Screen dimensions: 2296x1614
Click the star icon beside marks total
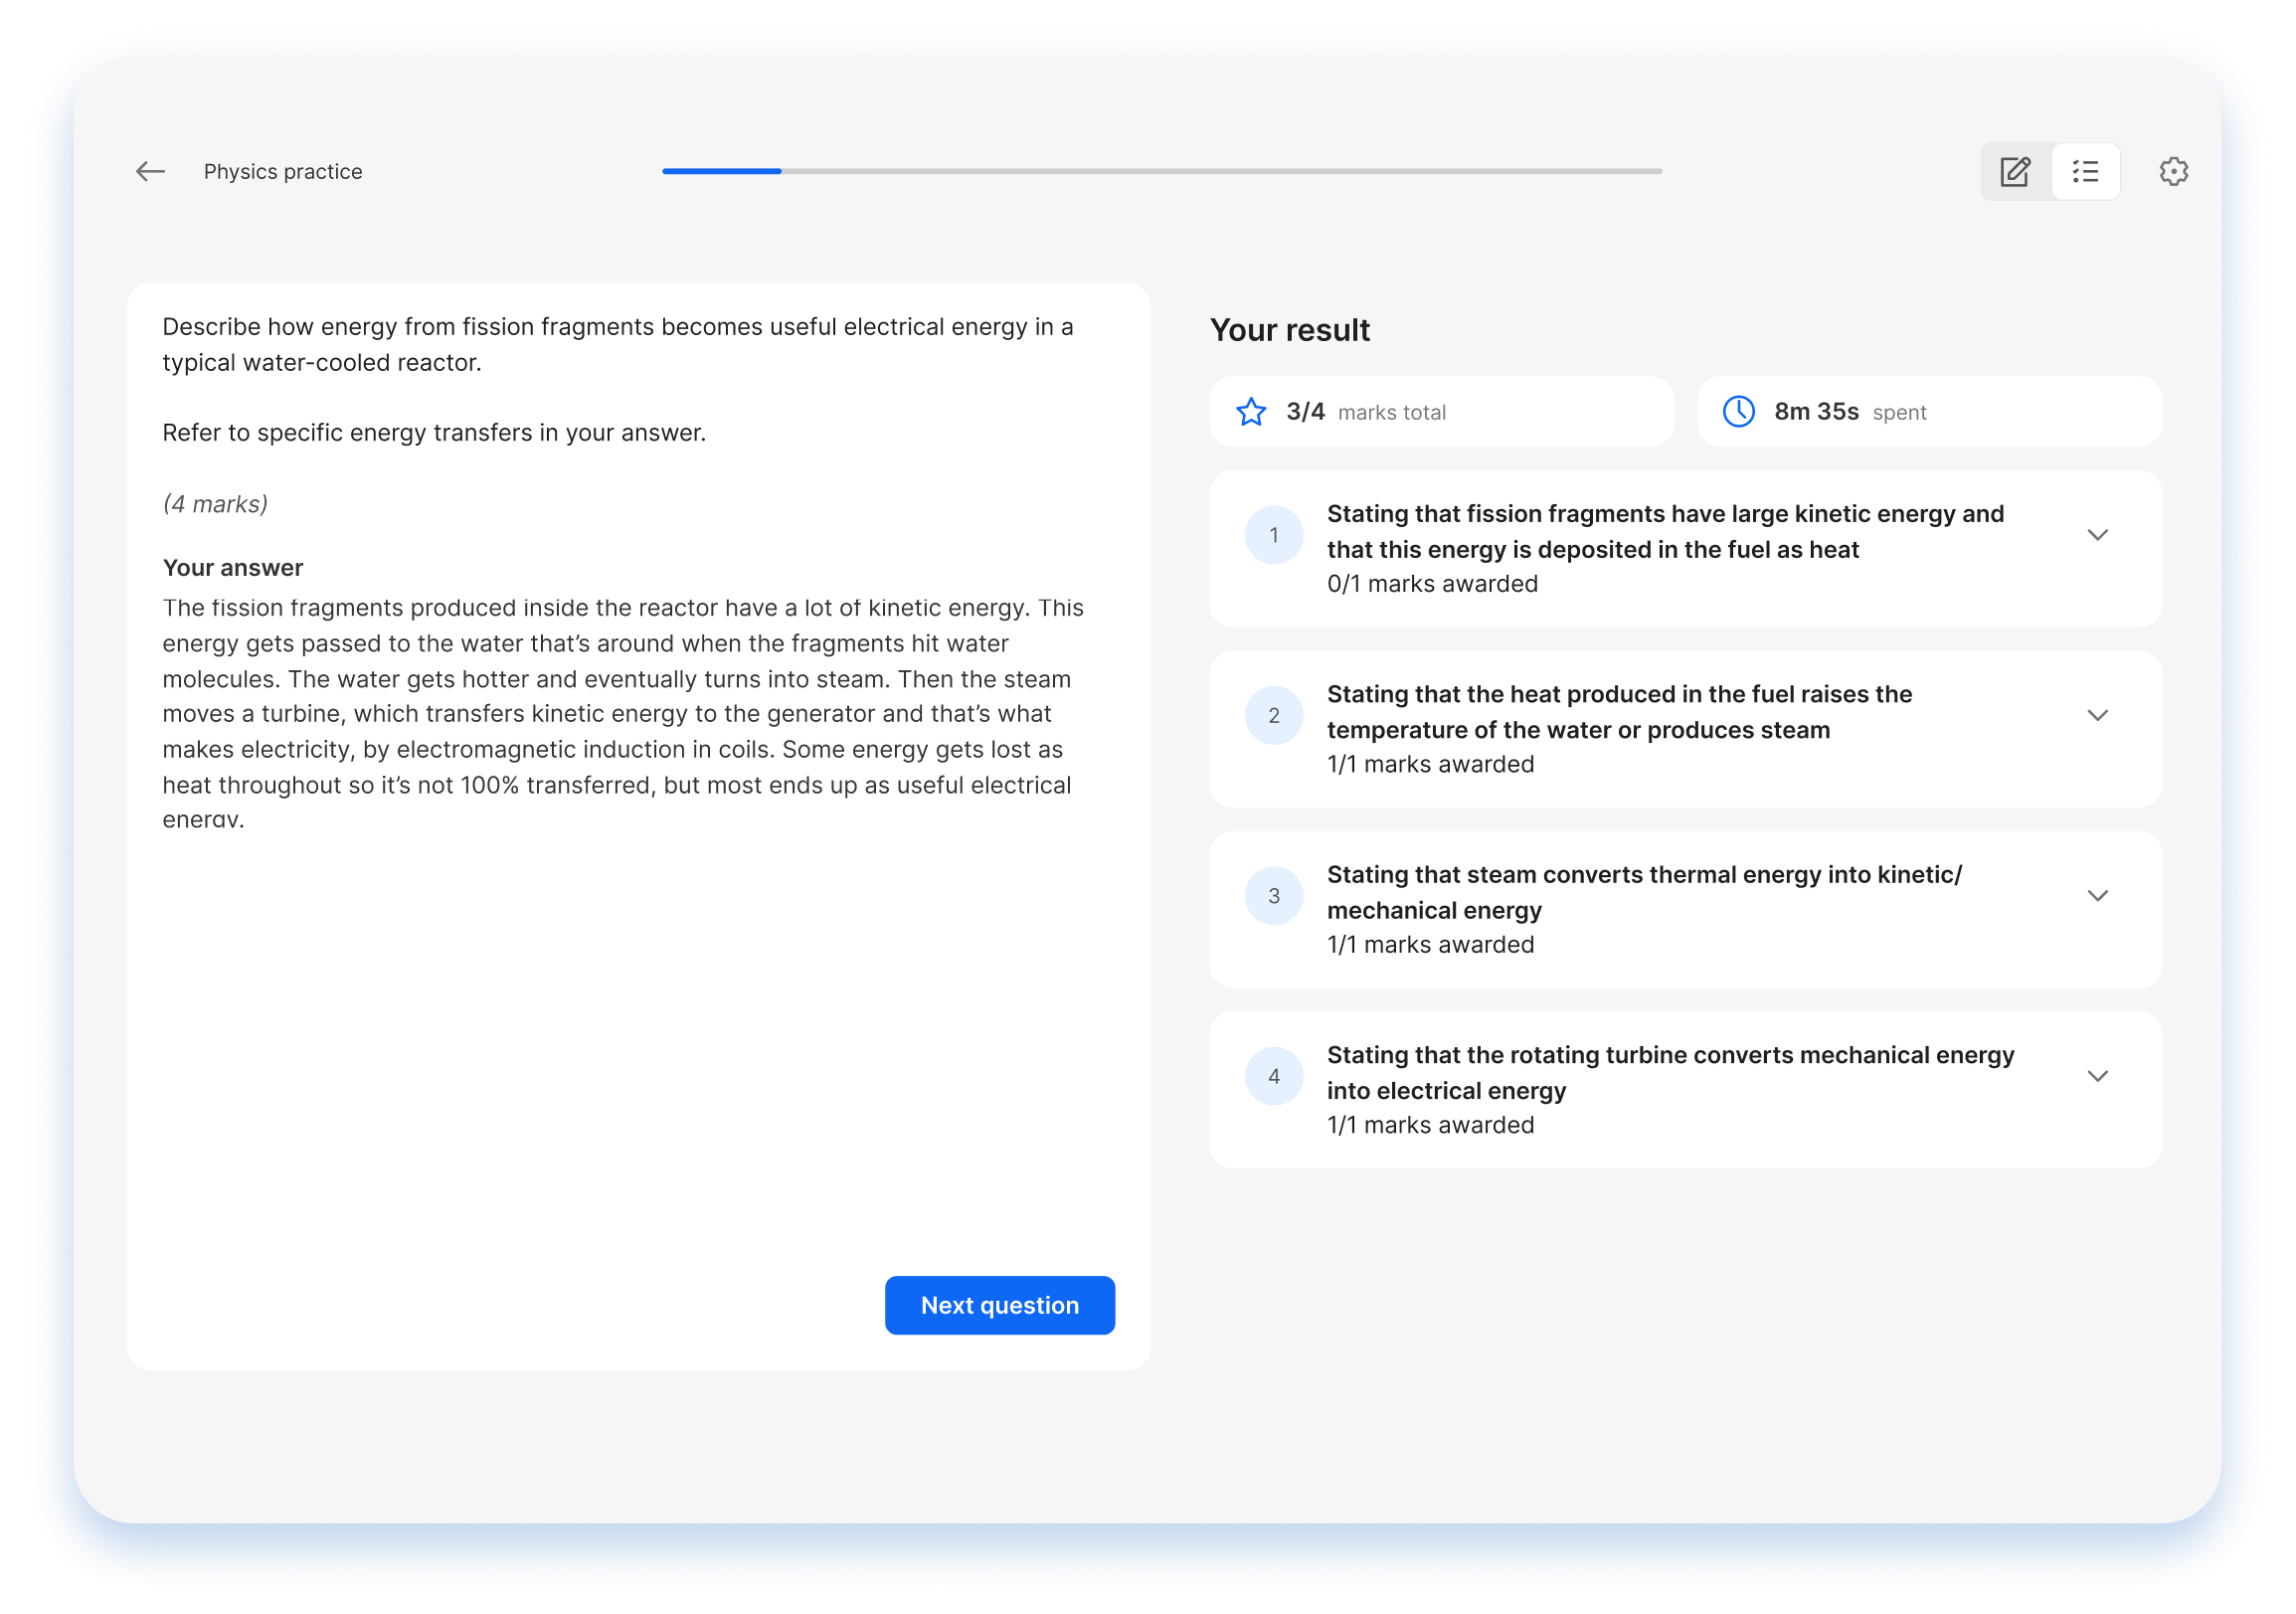1251,412
